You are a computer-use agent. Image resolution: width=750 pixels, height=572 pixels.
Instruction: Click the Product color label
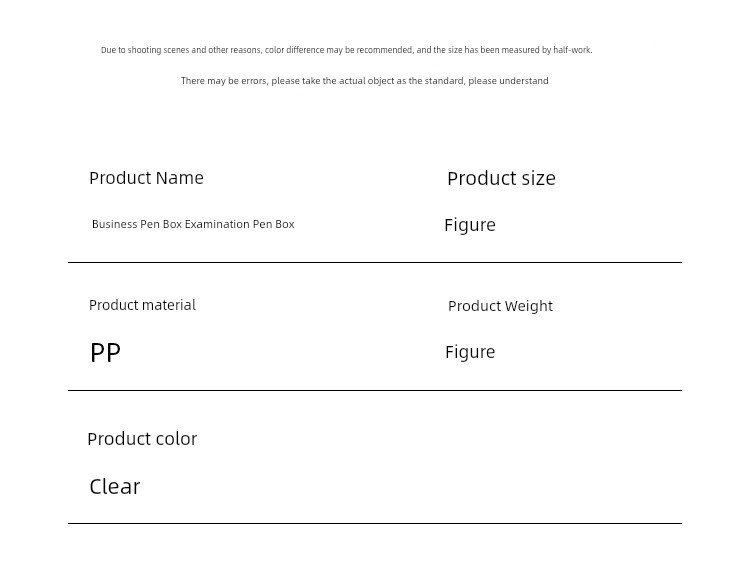coord(142,439)
